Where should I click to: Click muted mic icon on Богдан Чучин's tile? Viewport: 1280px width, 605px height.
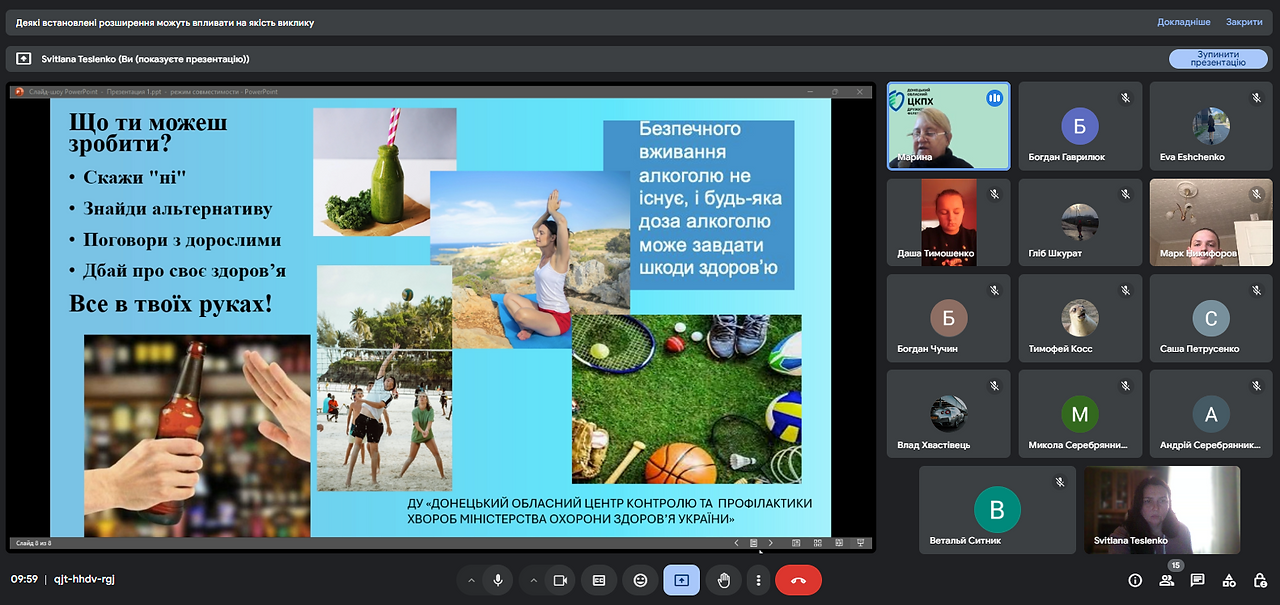click(x=994, y=290)
